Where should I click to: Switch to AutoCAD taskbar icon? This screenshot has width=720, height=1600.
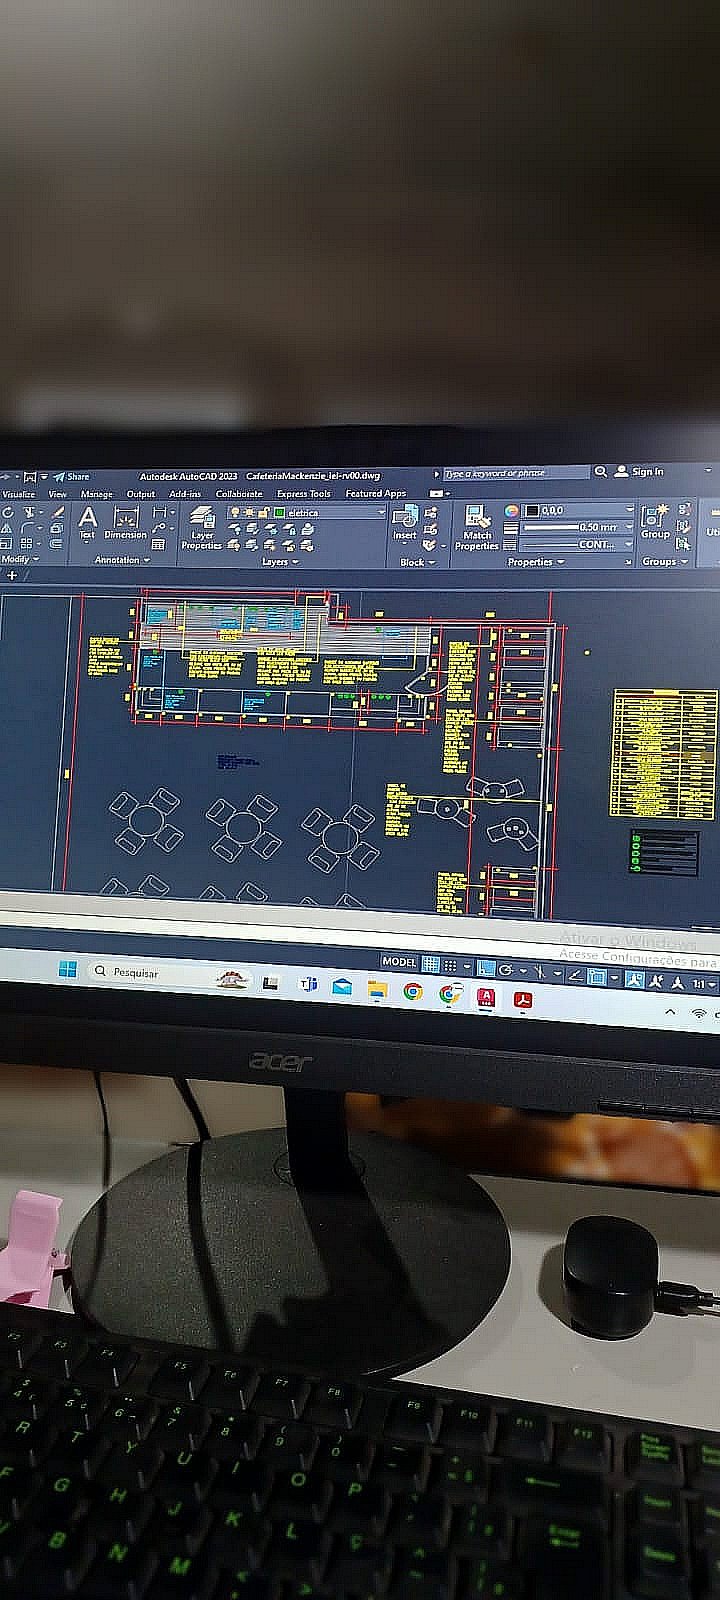tap(485, 996)
